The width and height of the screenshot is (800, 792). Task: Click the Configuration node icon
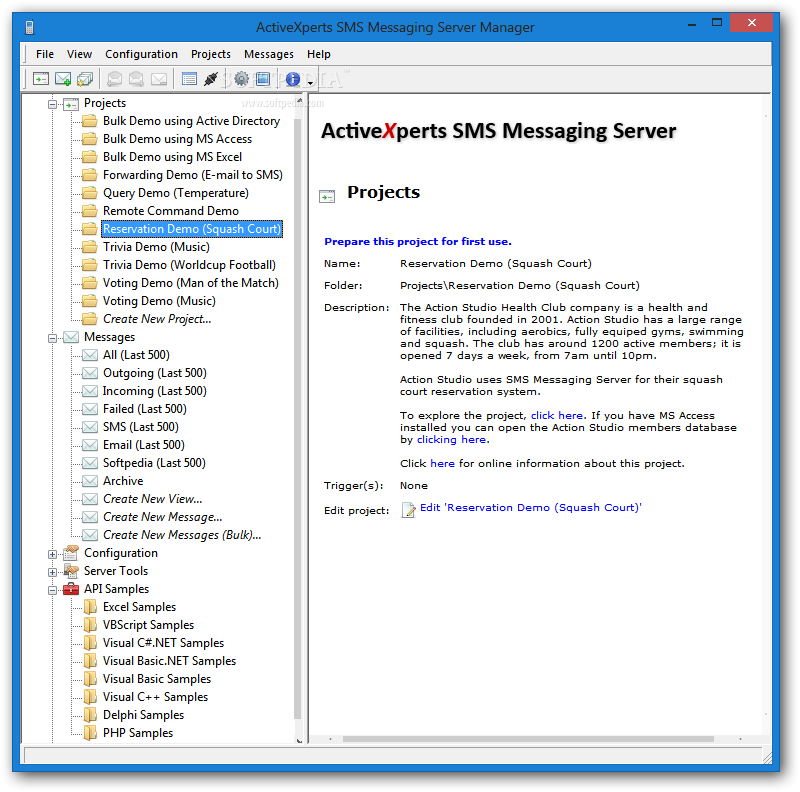[71, 553]
